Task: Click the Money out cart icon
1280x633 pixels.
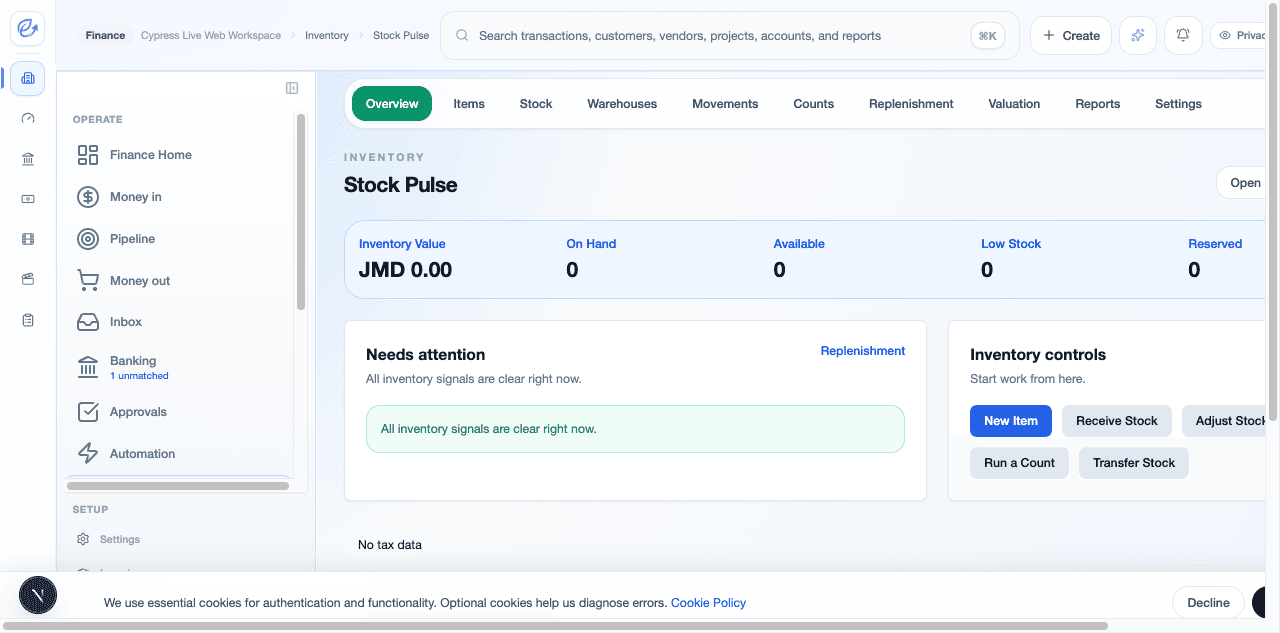Action: pyautogui.click(x=88, y=281)
